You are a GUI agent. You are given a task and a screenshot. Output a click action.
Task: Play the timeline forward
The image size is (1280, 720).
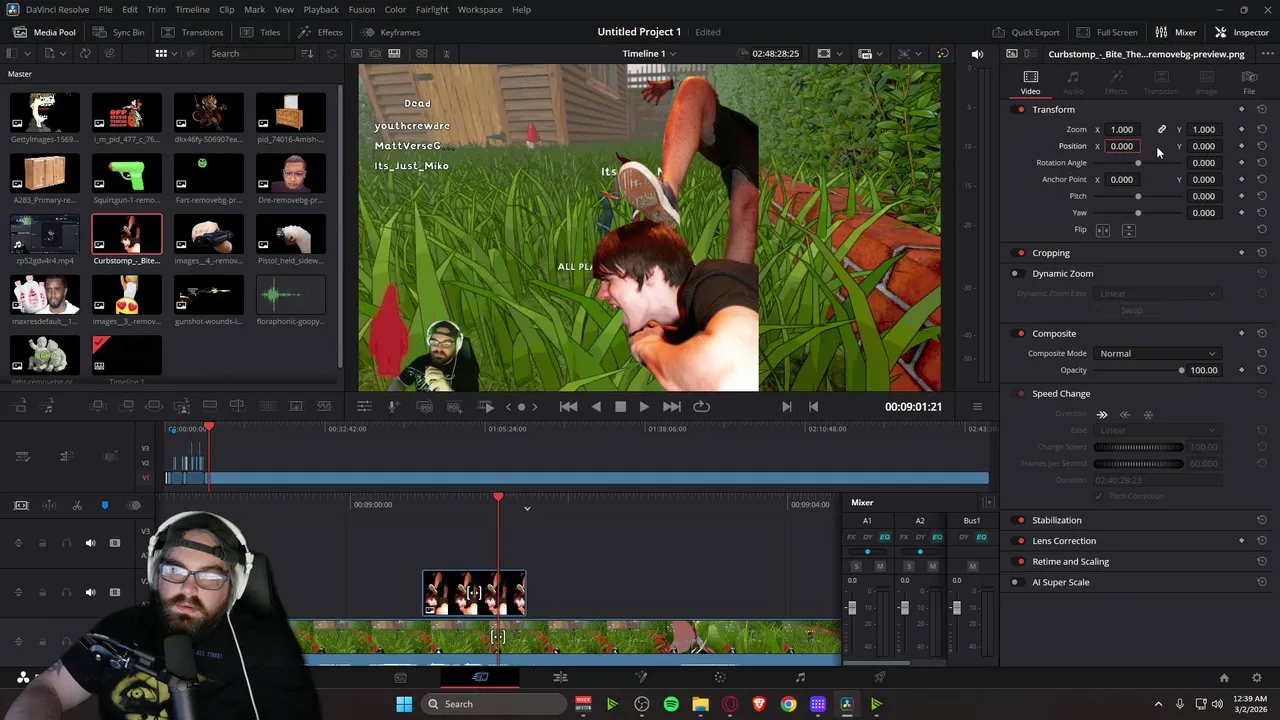[x=644, y=406]
